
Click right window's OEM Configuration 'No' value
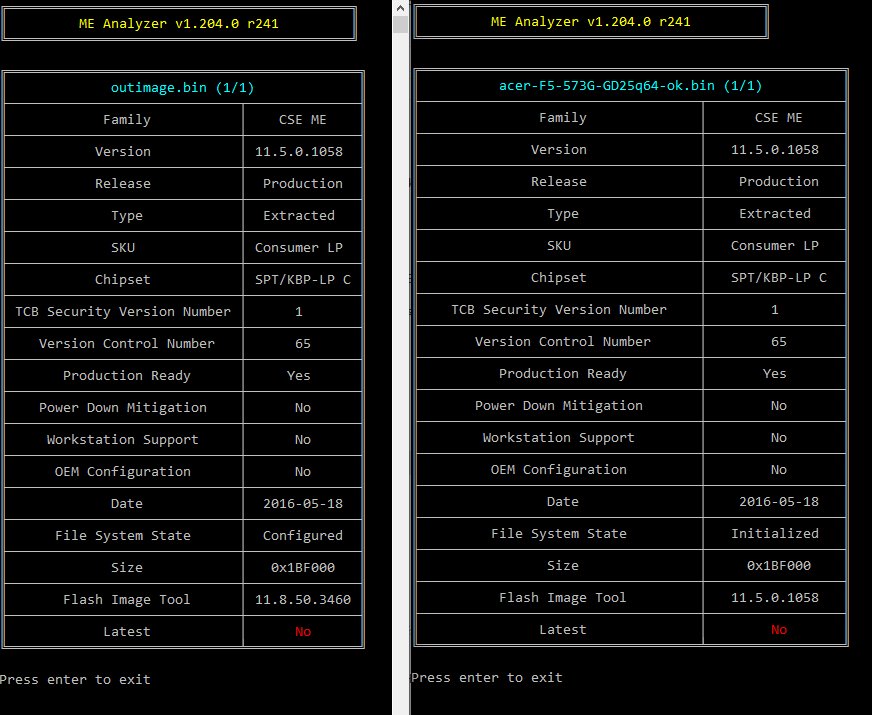(779, 469)
